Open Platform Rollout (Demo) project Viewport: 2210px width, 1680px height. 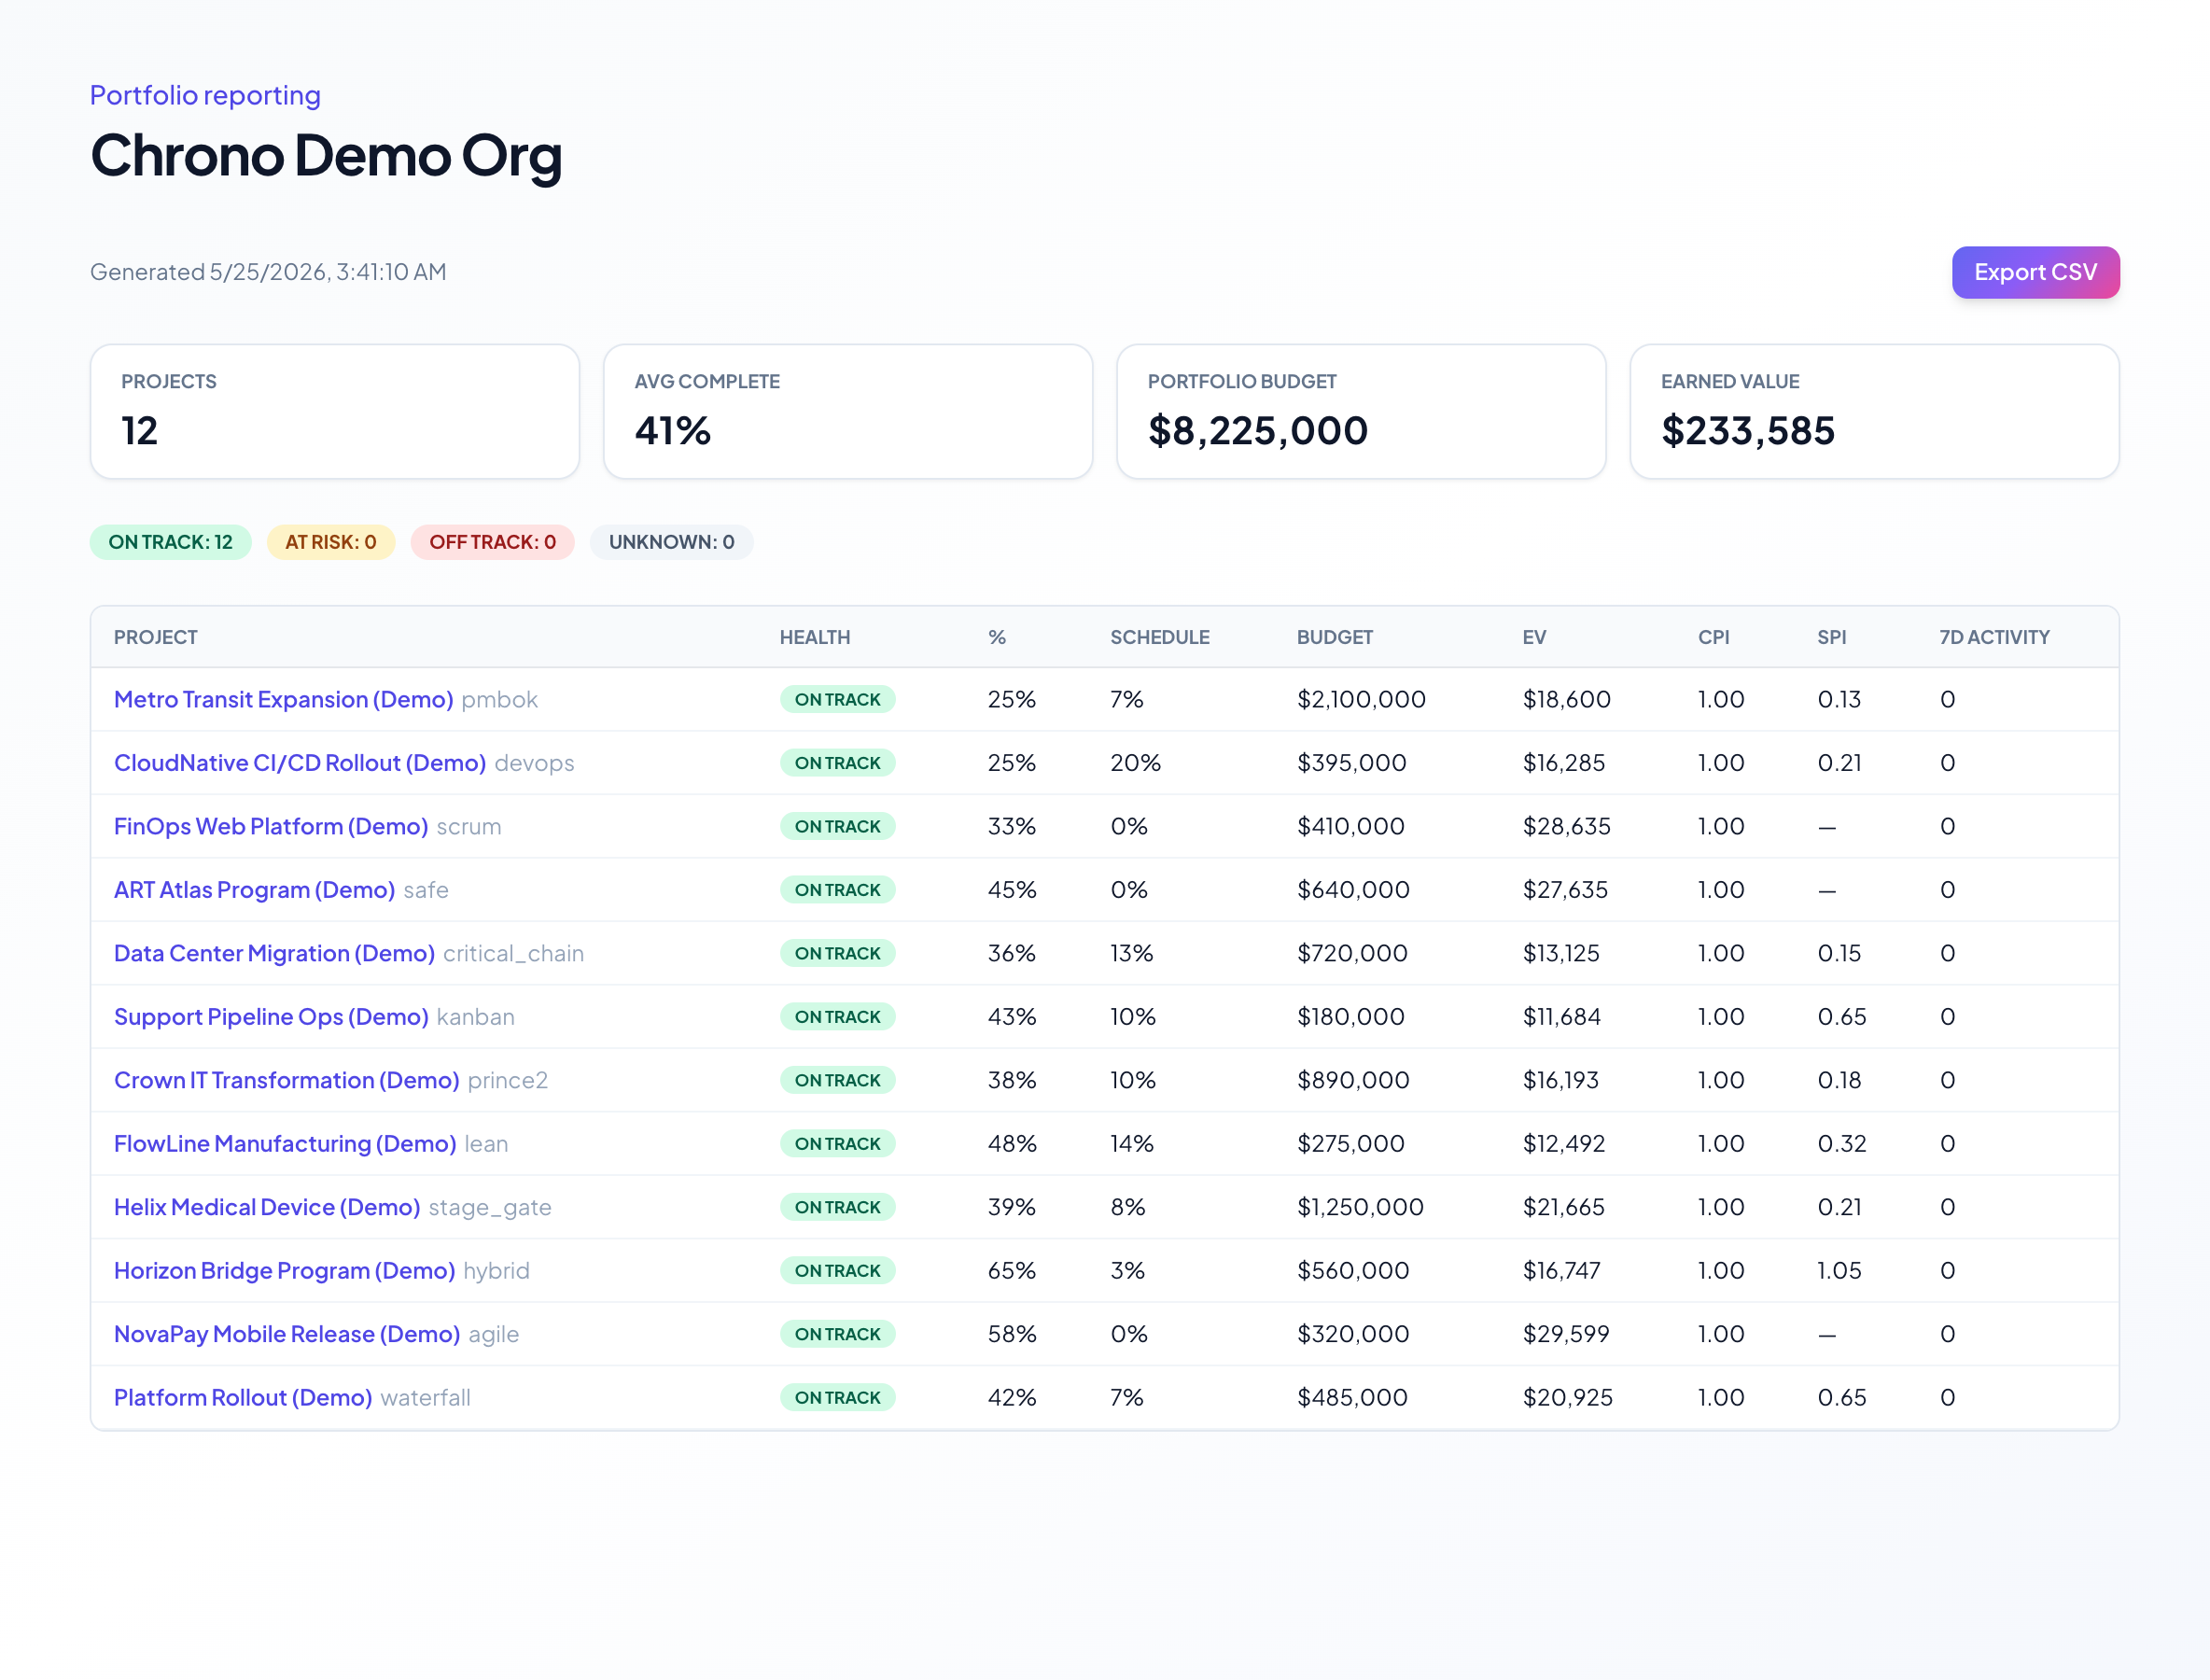click(243, 1398)
